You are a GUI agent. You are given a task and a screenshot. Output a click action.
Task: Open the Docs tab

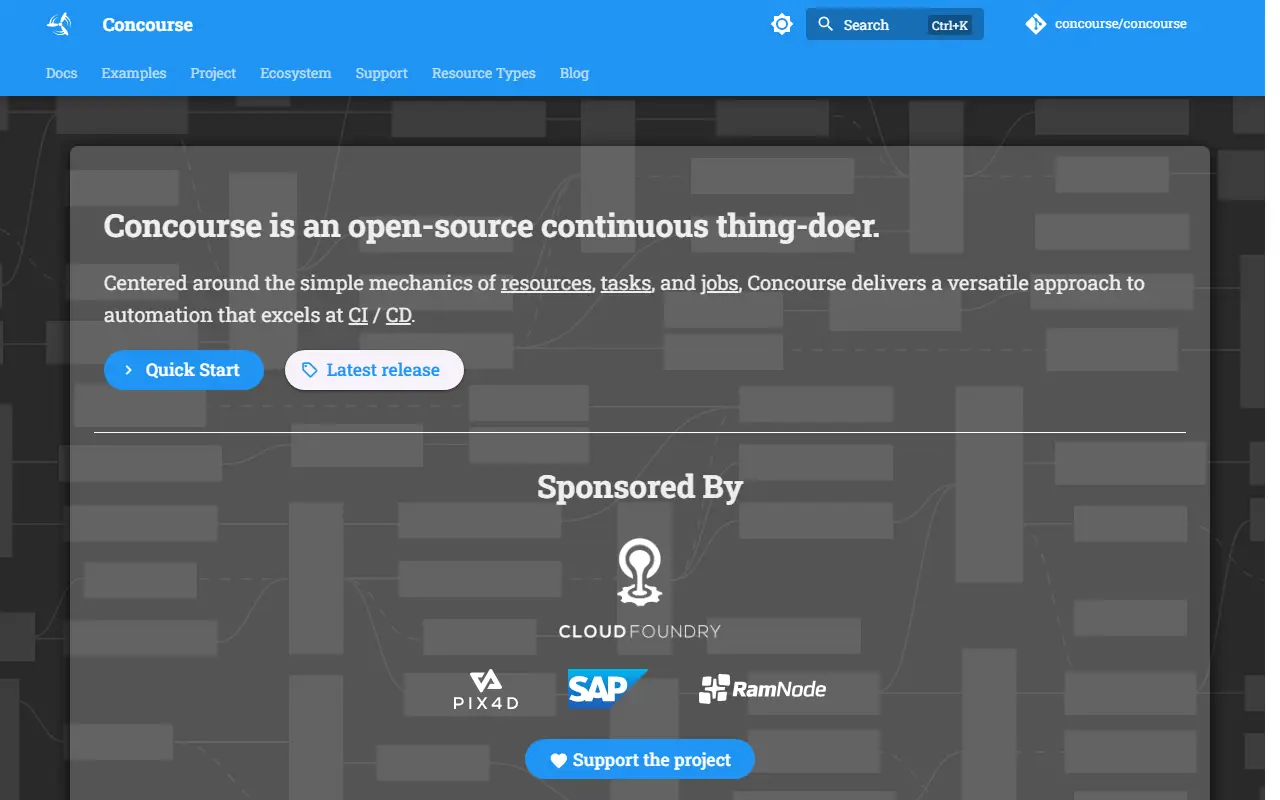62,73
